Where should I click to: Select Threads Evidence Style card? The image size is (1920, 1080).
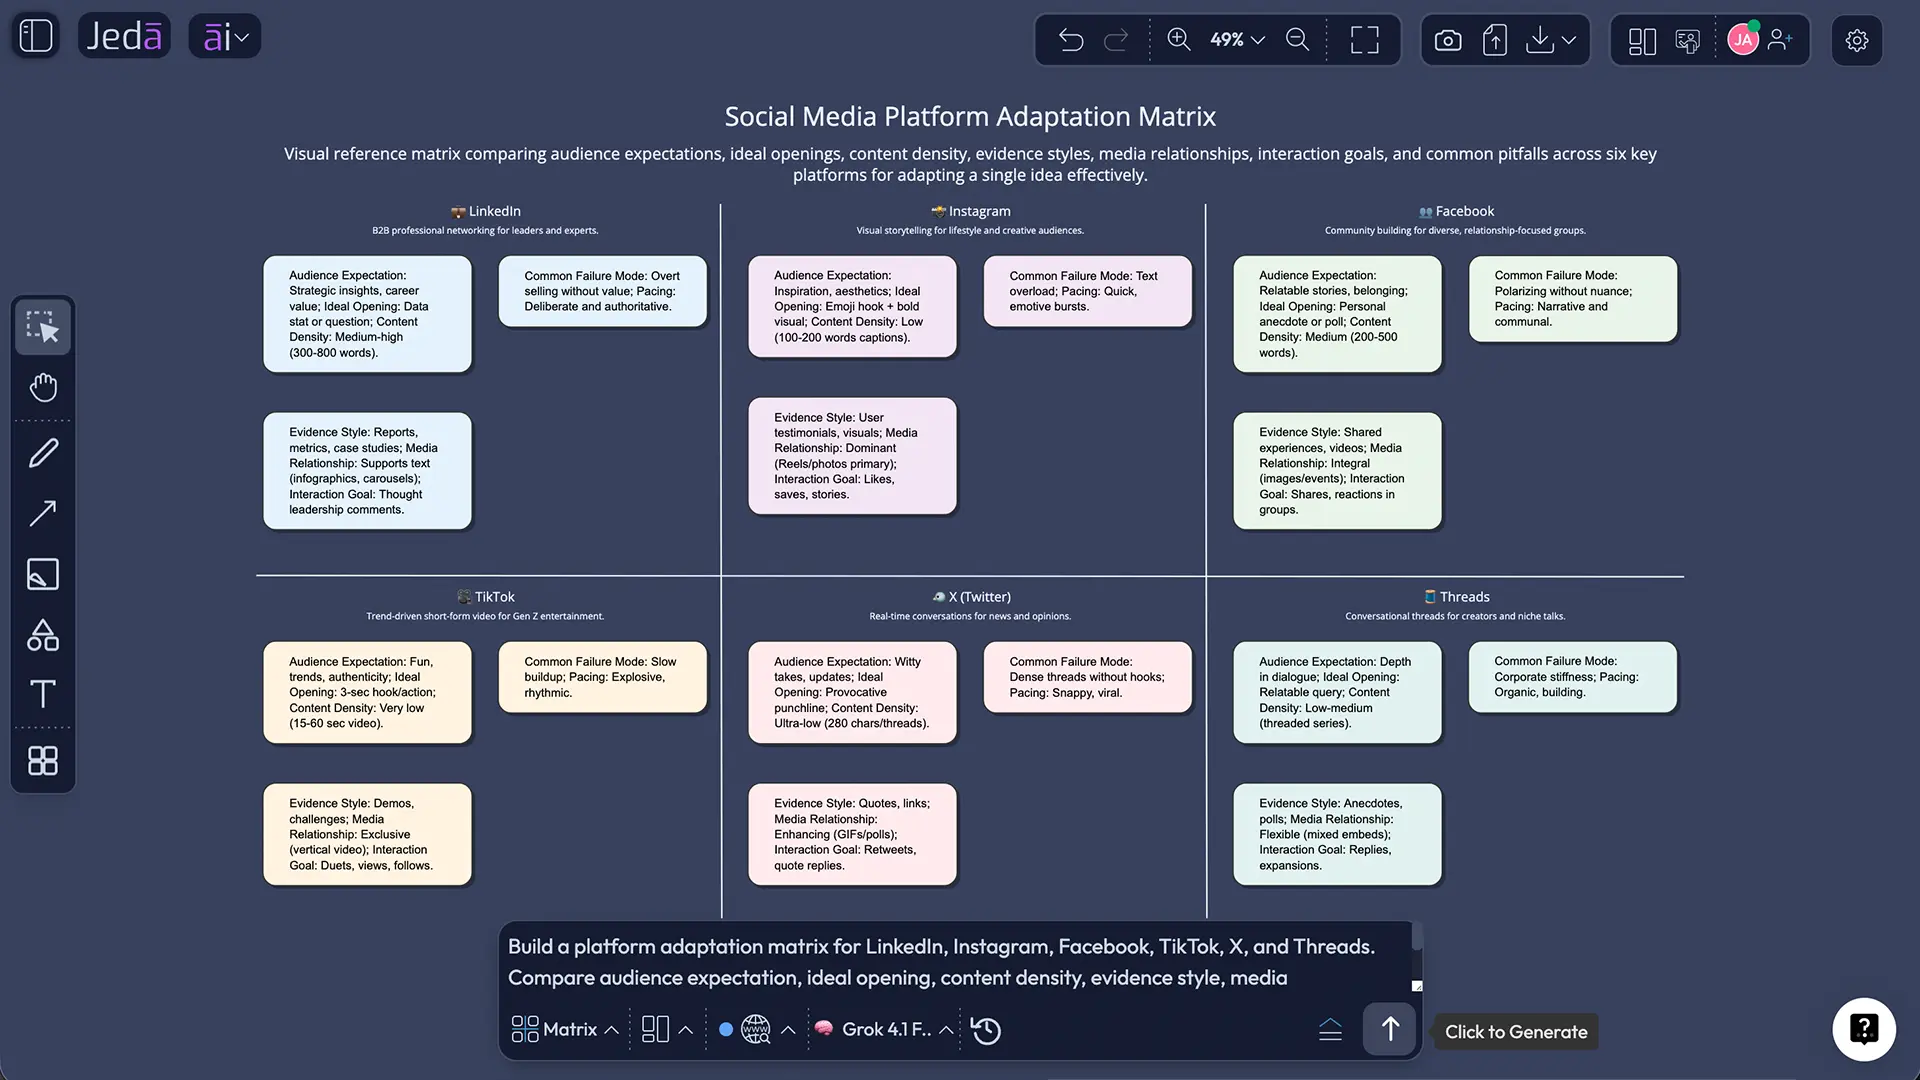tap(1337, 834)
